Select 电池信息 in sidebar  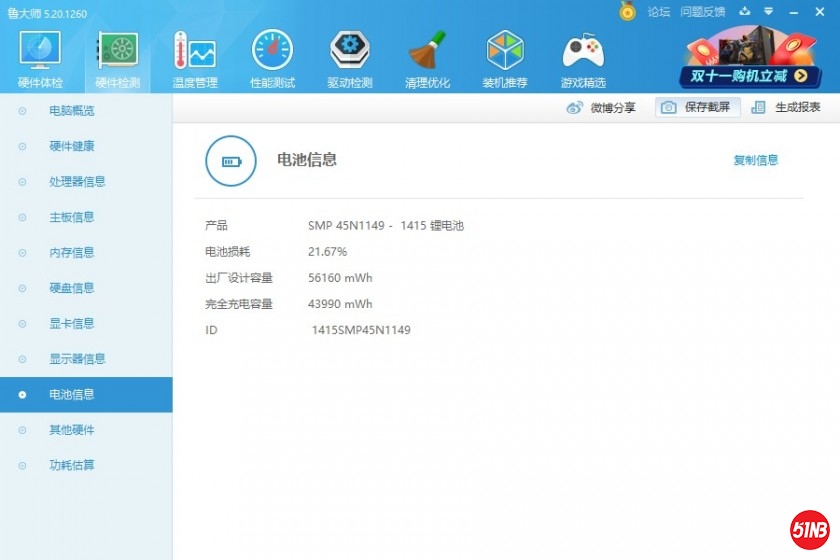[86, 394]
